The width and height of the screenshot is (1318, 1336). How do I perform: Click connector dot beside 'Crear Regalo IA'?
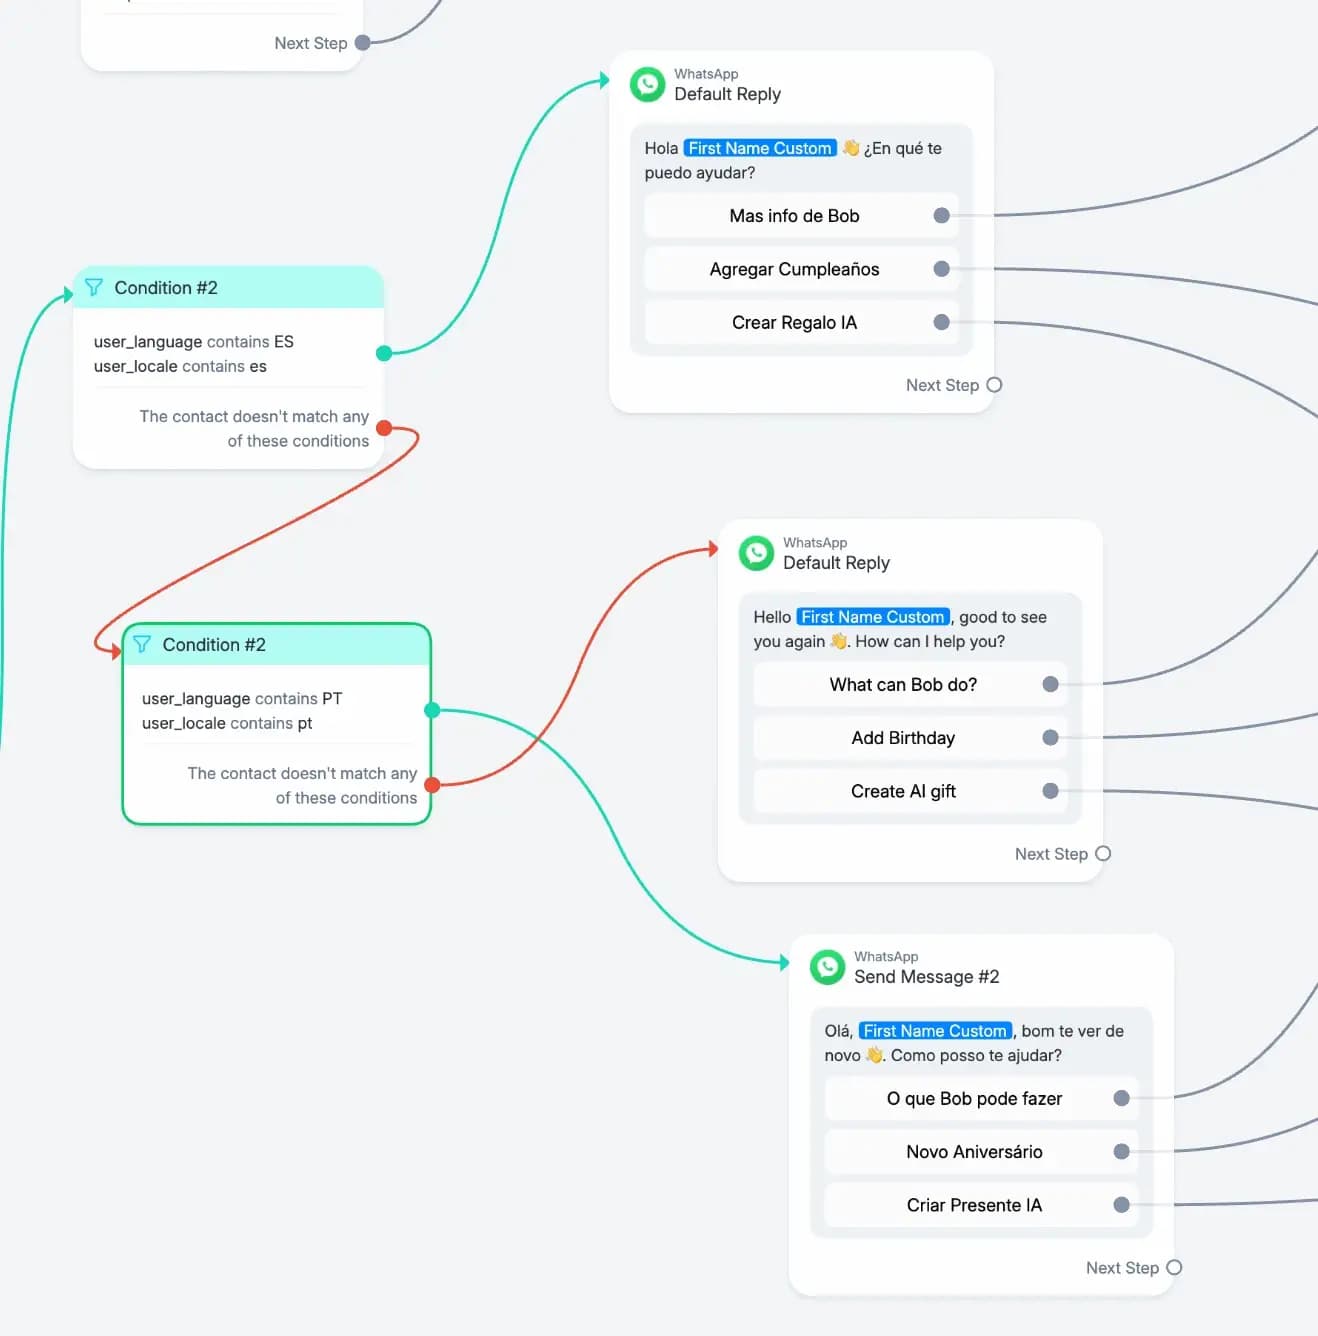coord(941,322)
